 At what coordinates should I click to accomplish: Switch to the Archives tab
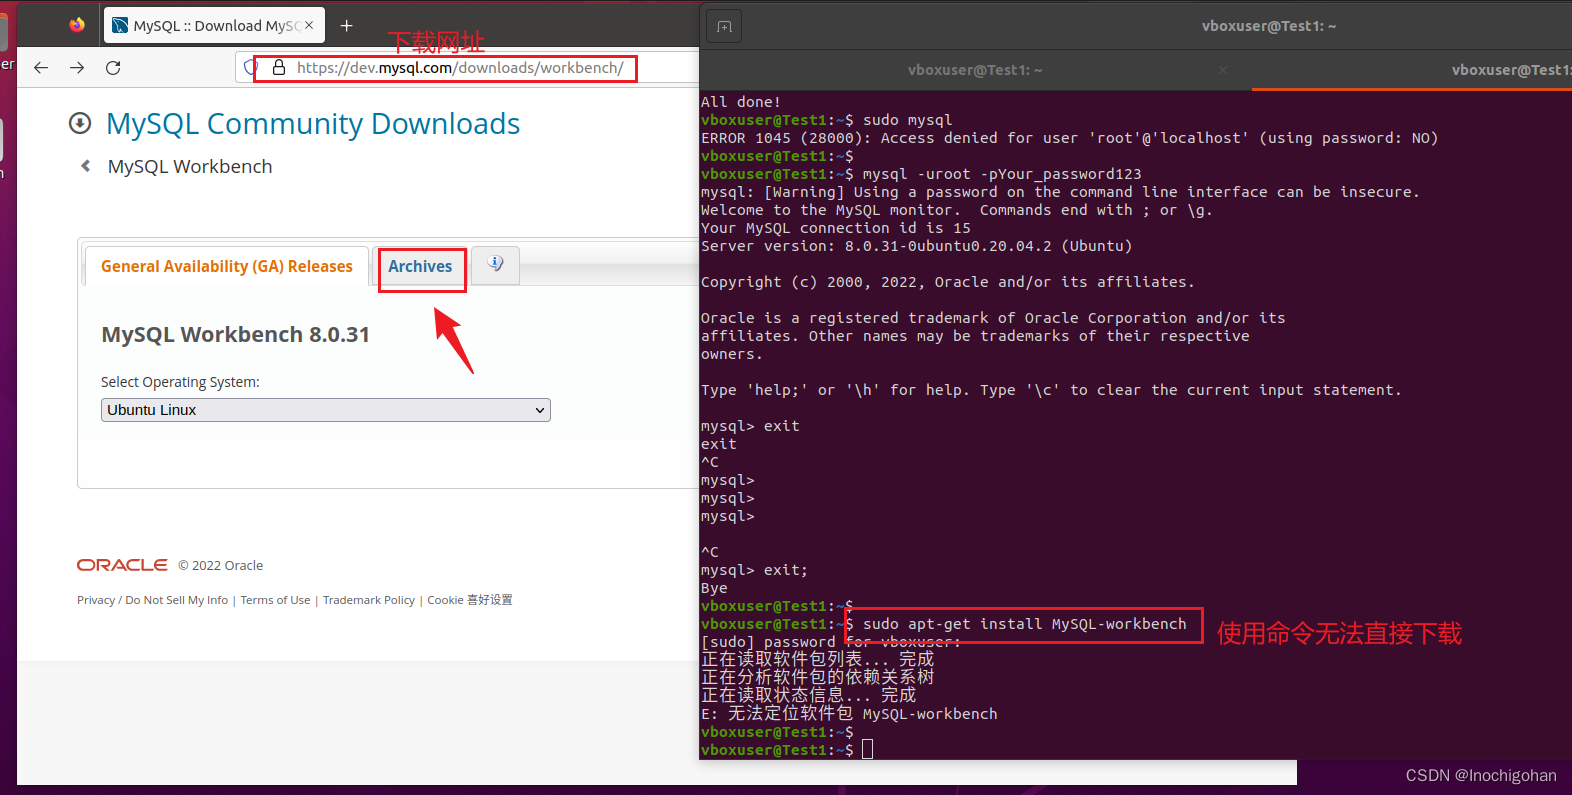420,266
